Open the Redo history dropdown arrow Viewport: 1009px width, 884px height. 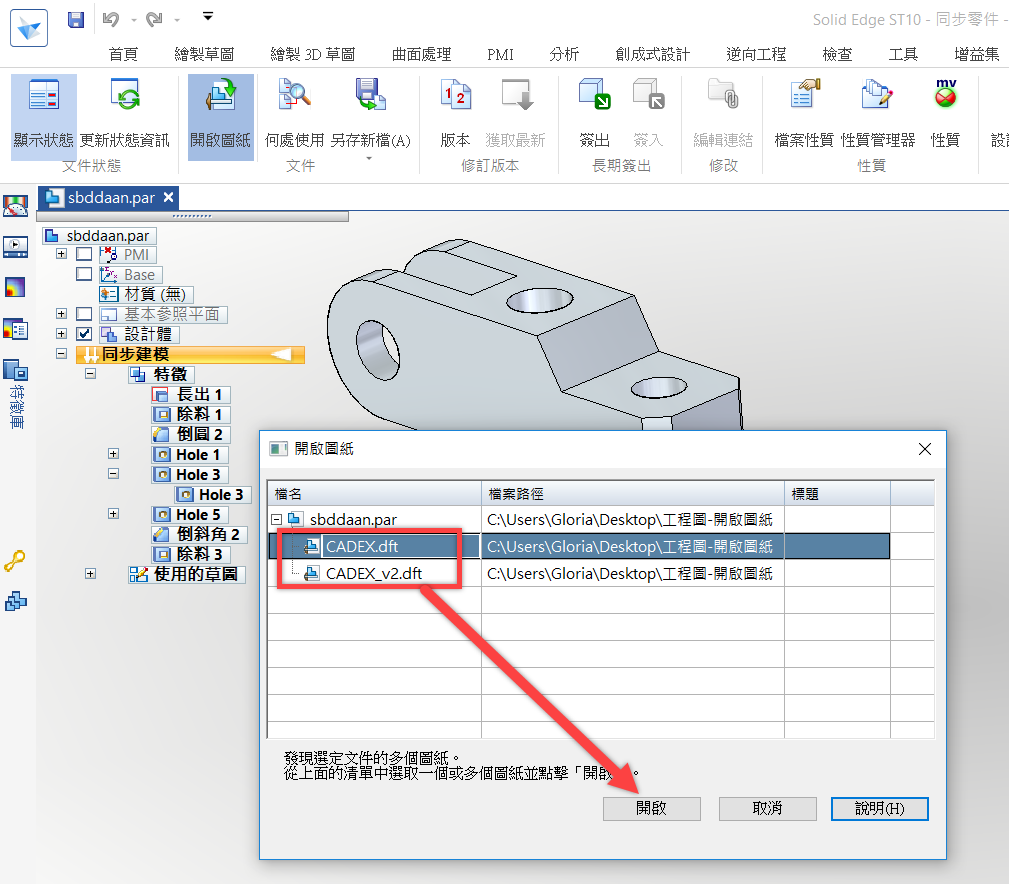pyautogui.click(x=177, y=21)
